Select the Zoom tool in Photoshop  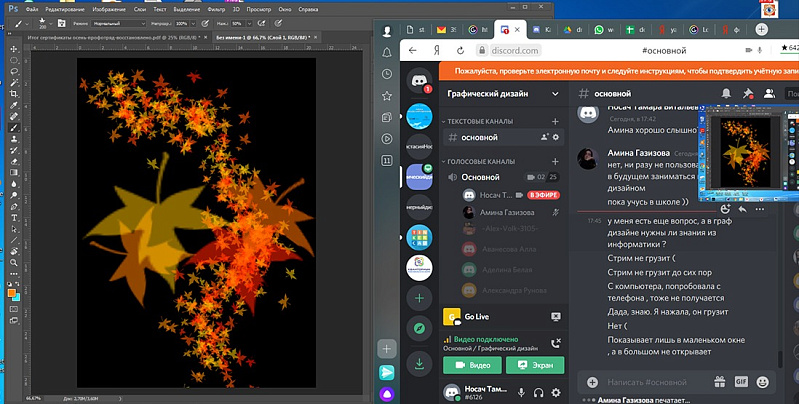(x=14, y=262)
